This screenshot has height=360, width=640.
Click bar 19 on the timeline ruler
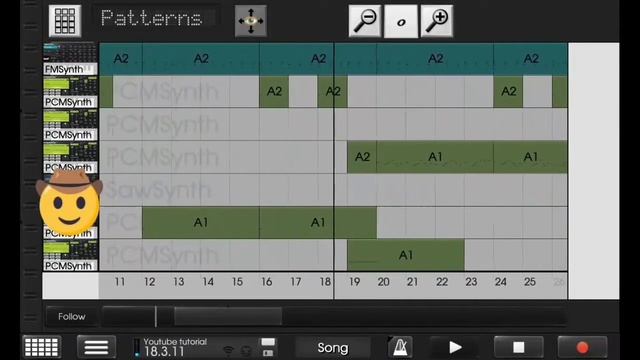tap(354, 282)
